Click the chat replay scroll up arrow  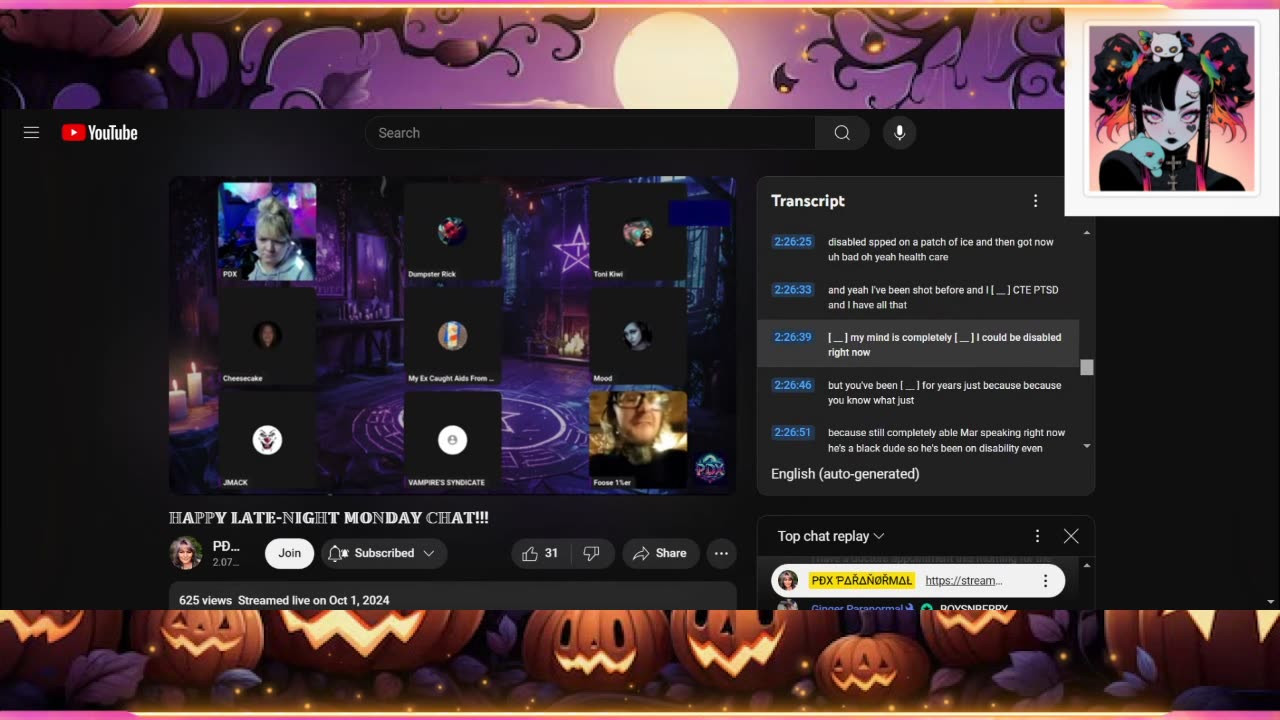[1087, 566]
